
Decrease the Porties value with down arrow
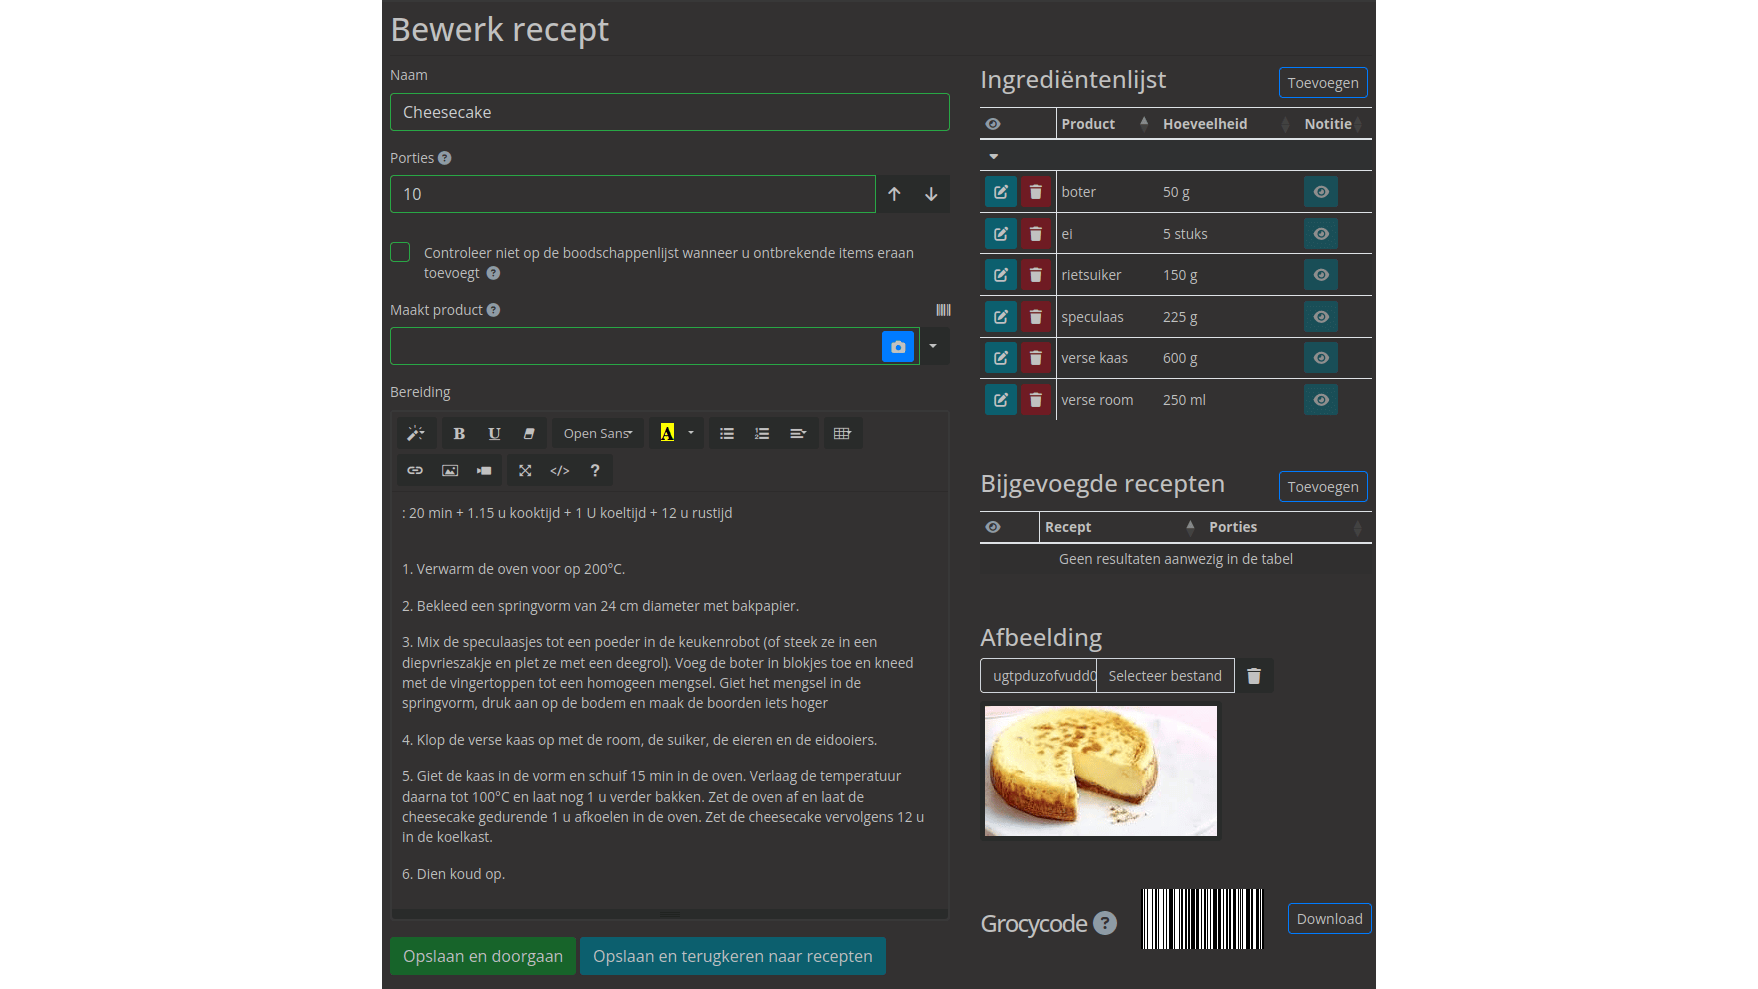931,194
